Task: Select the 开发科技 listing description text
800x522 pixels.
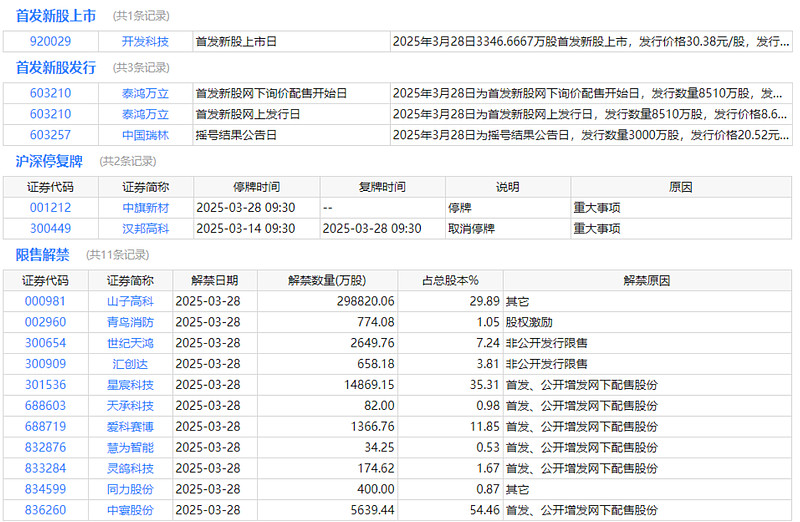Action: pyautogui.click(x=591, y=41)
